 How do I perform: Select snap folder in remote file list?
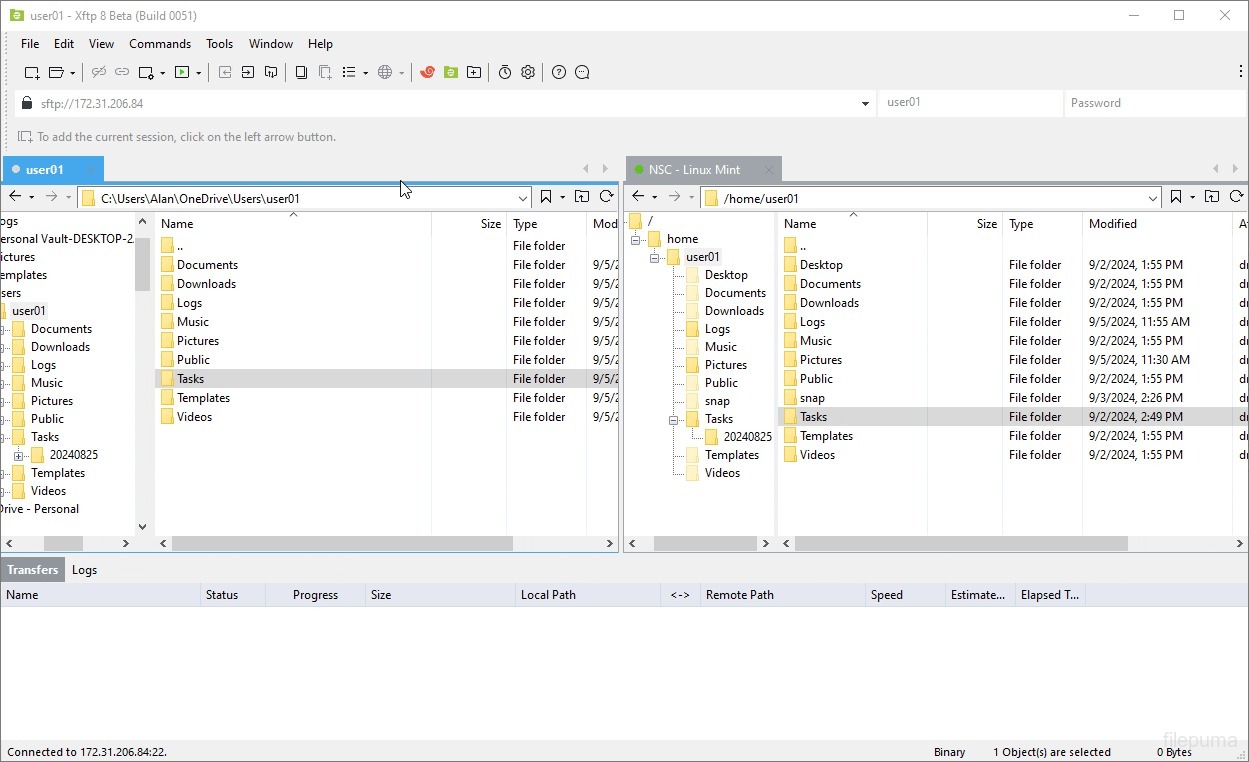(x=812, y=398)
